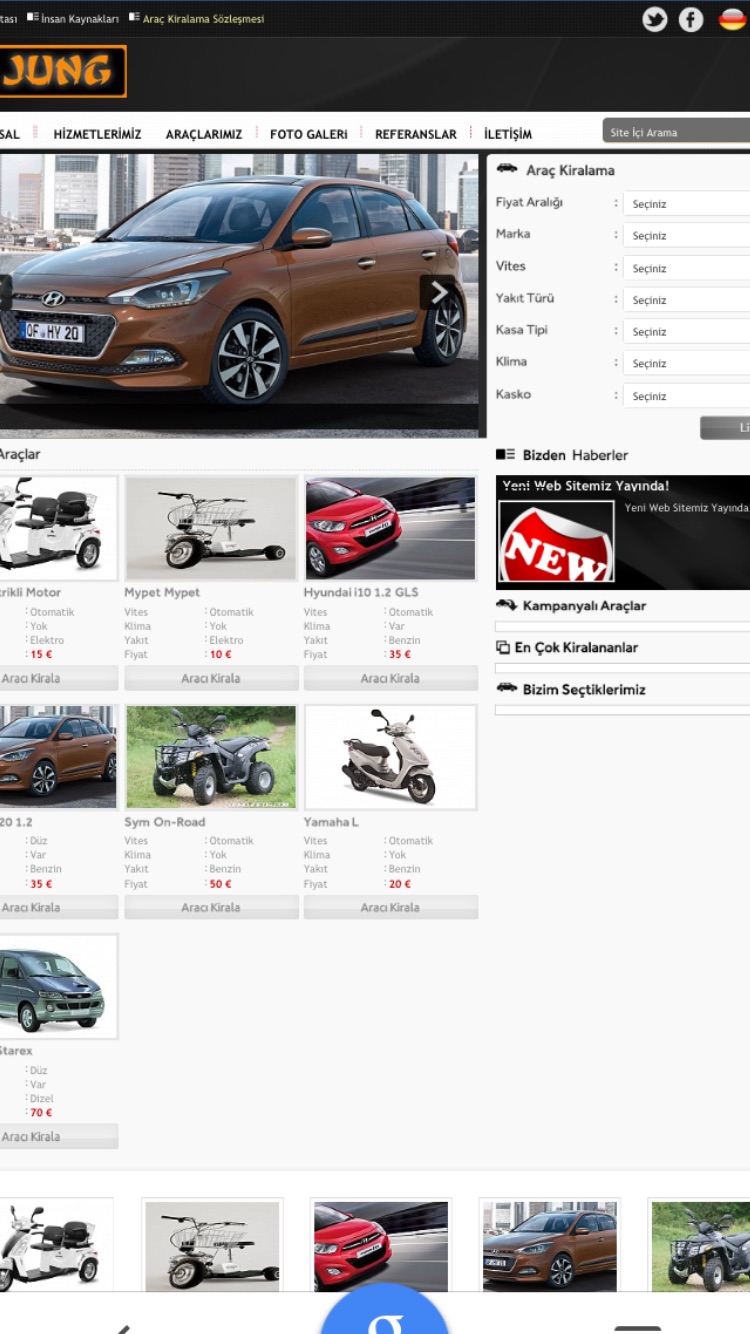Click the icon beside En Çok Kiralananlar
750x1334 pixels.
503,647
